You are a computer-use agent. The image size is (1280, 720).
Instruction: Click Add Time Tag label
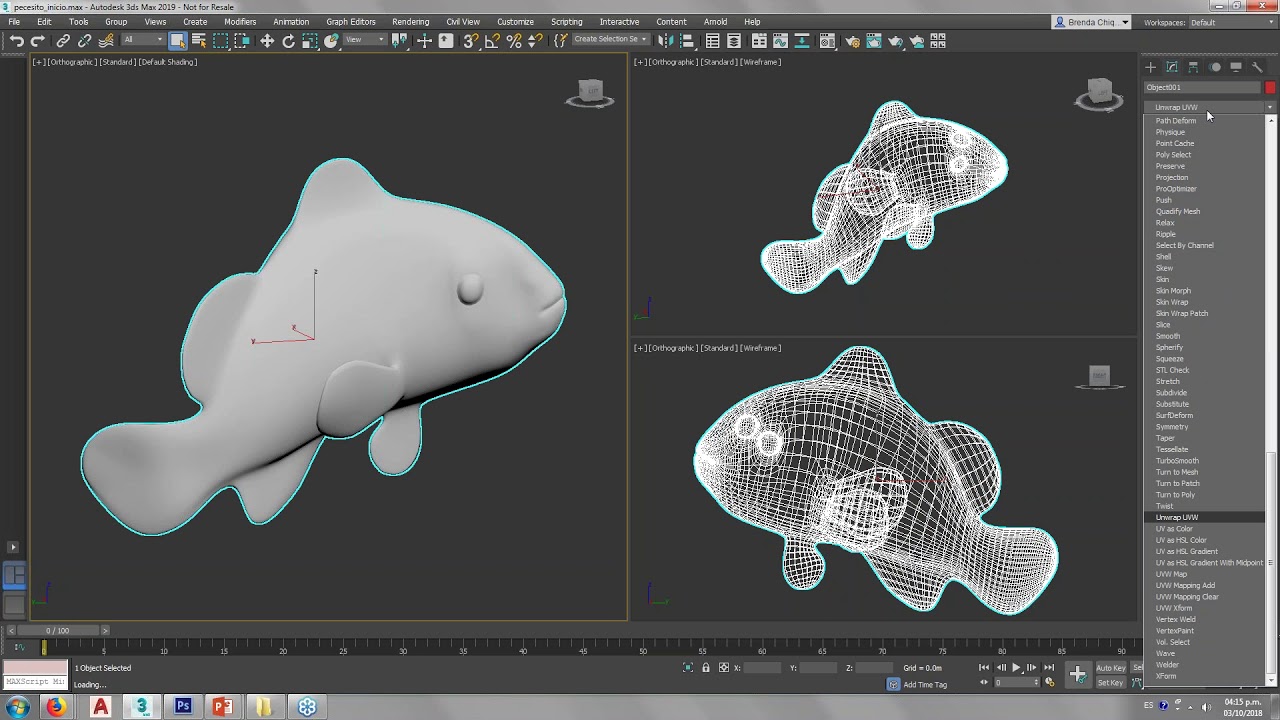(925, 685)
